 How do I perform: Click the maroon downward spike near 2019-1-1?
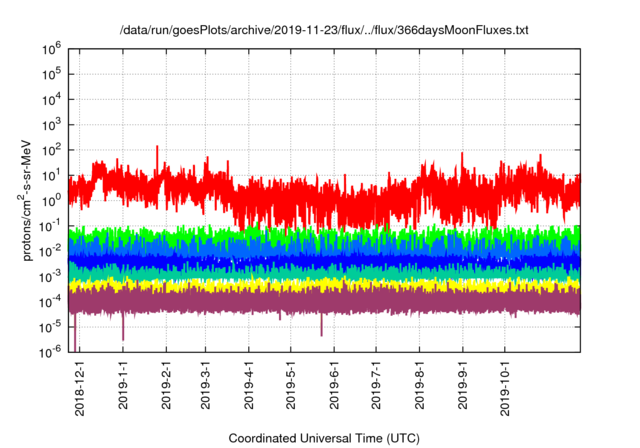pos(123,328)
